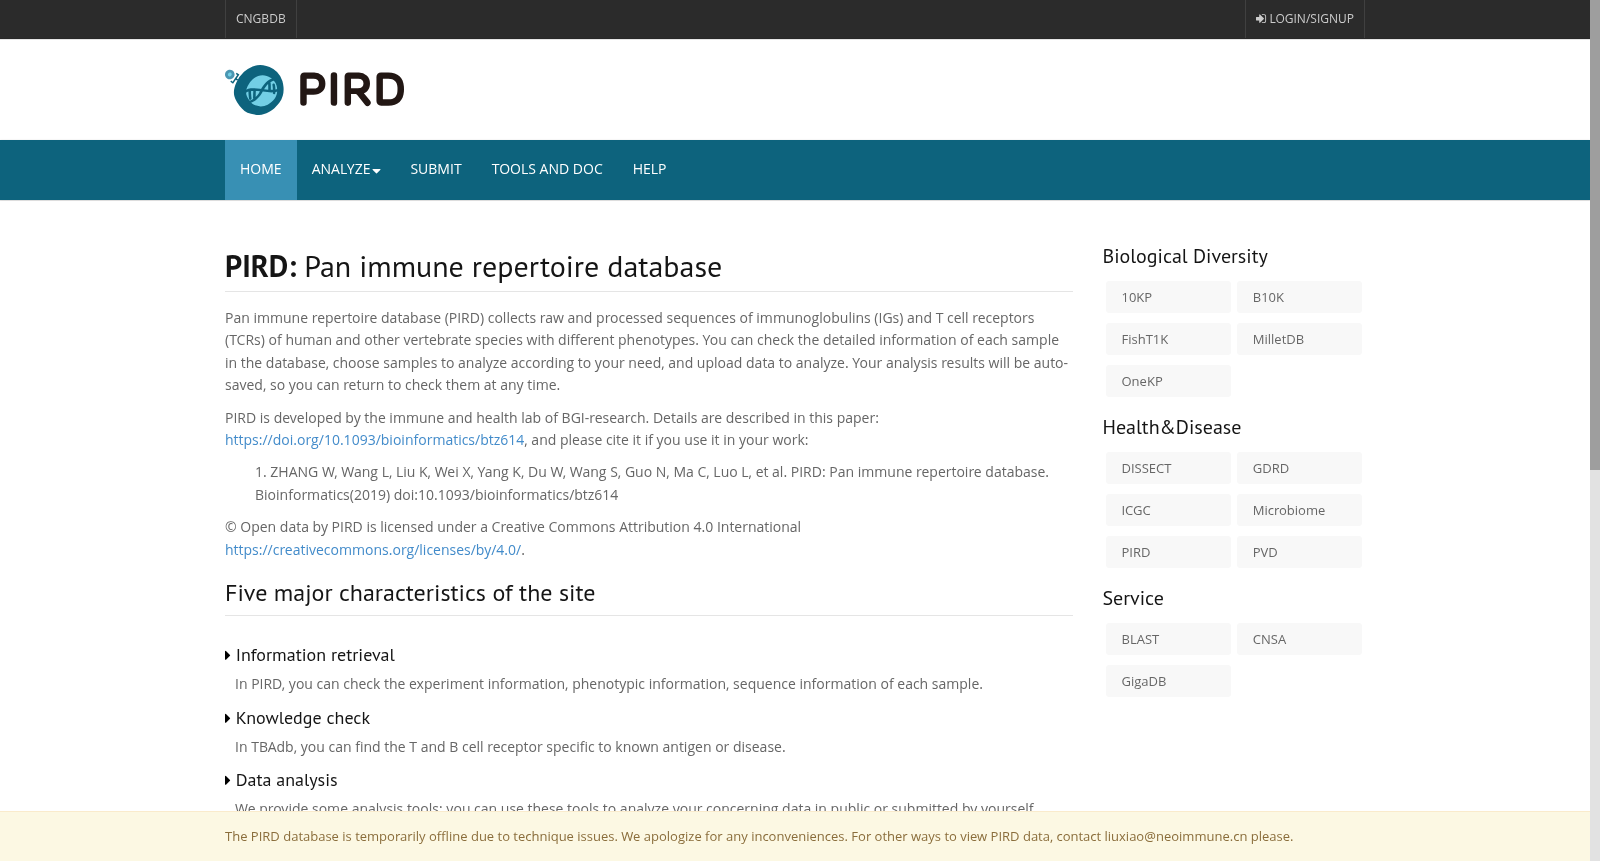This screenshot has height=861, width=1600.
Task: Open the GDRD database button
Action: [x=1299, y=468]
